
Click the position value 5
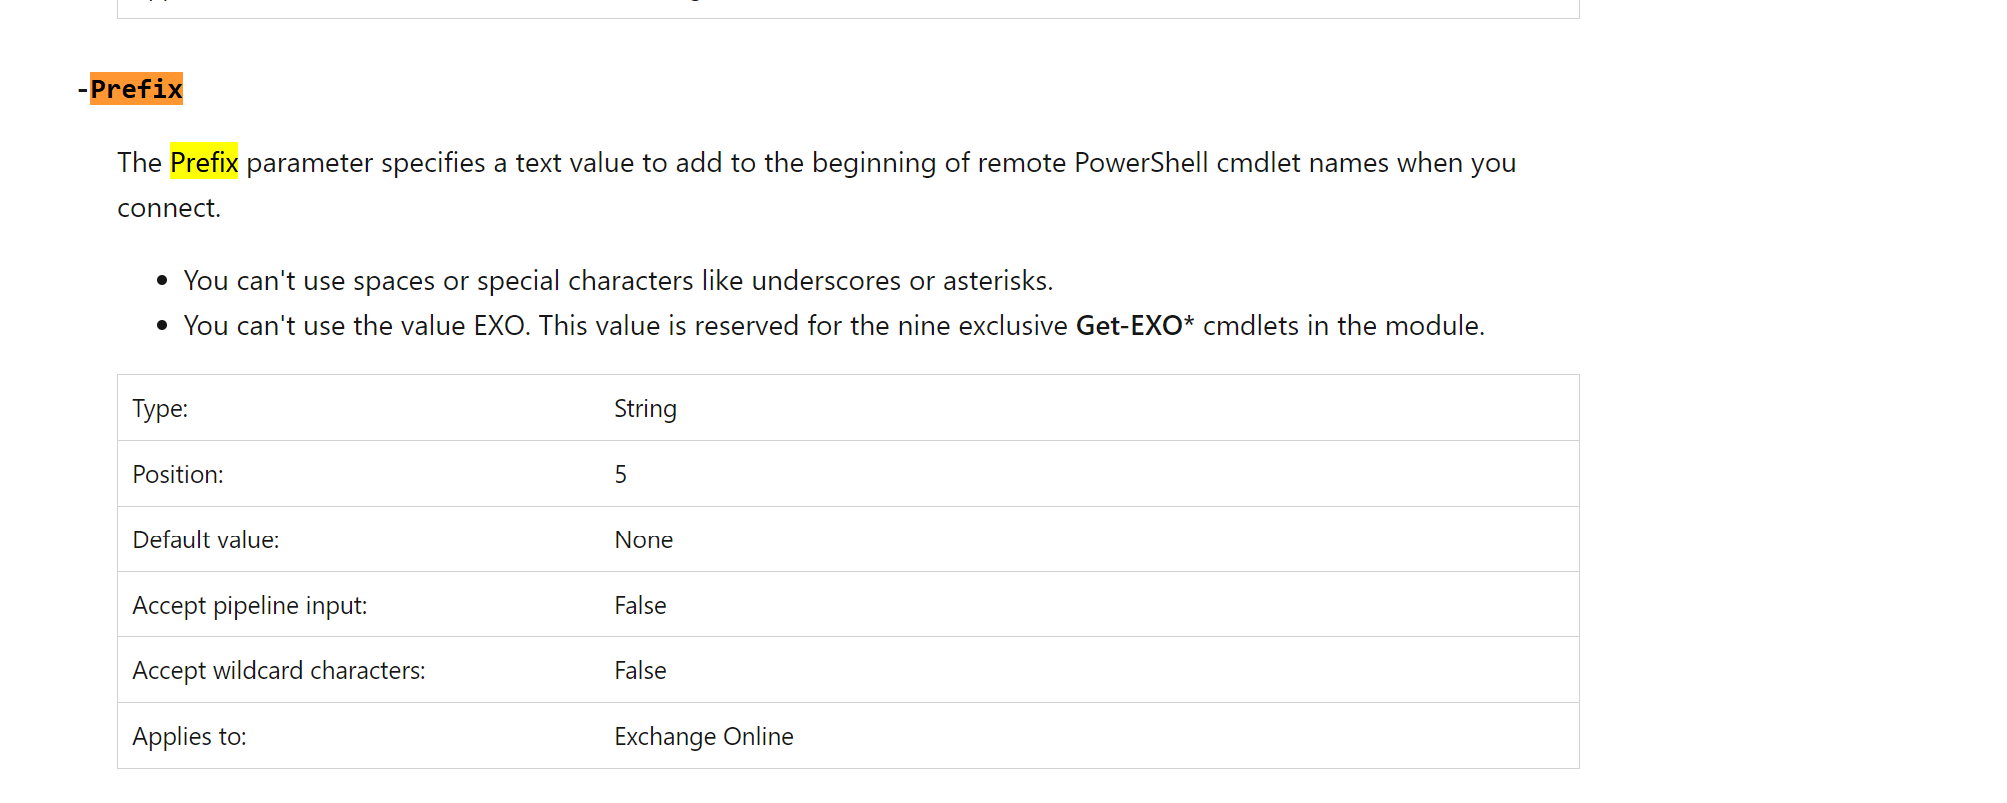[x=621, y=474]
